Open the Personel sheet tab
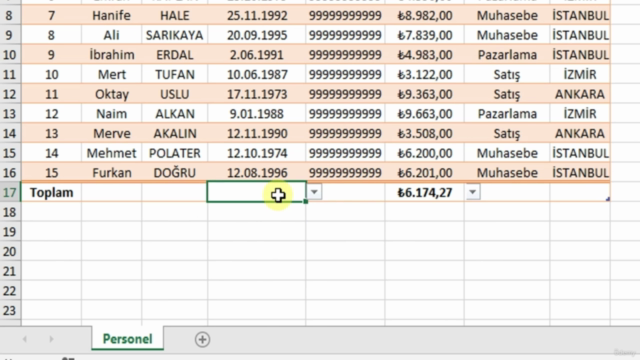The width and height of the screenshot is (640, 360). pyautogui.click(x=127, y=339)
